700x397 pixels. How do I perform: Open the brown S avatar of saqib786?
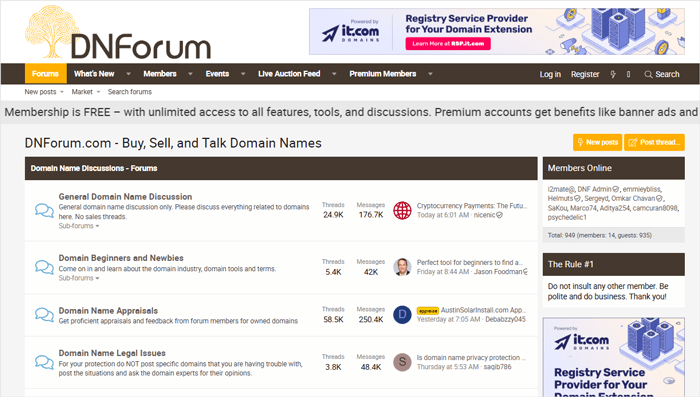click(x=402, y=362)
